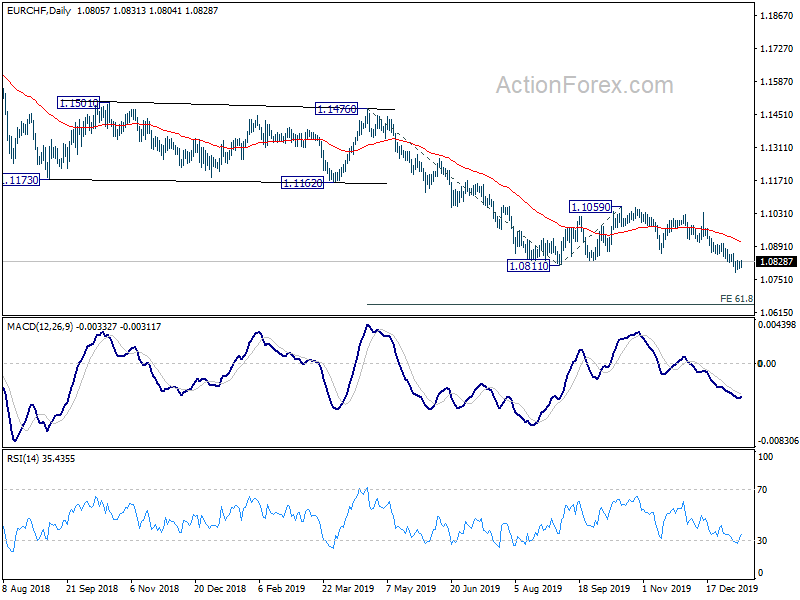Select the 1.10590 price label
The height and width of the screenshot is (600, 800).
(x=590, y=207)
